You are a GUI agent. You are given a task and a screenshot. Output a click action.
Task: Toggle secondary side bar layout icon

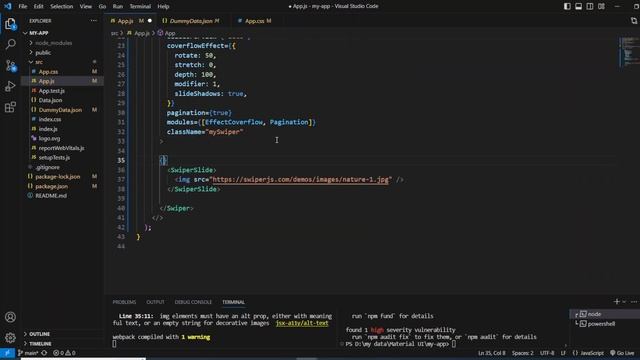point(590,6)
